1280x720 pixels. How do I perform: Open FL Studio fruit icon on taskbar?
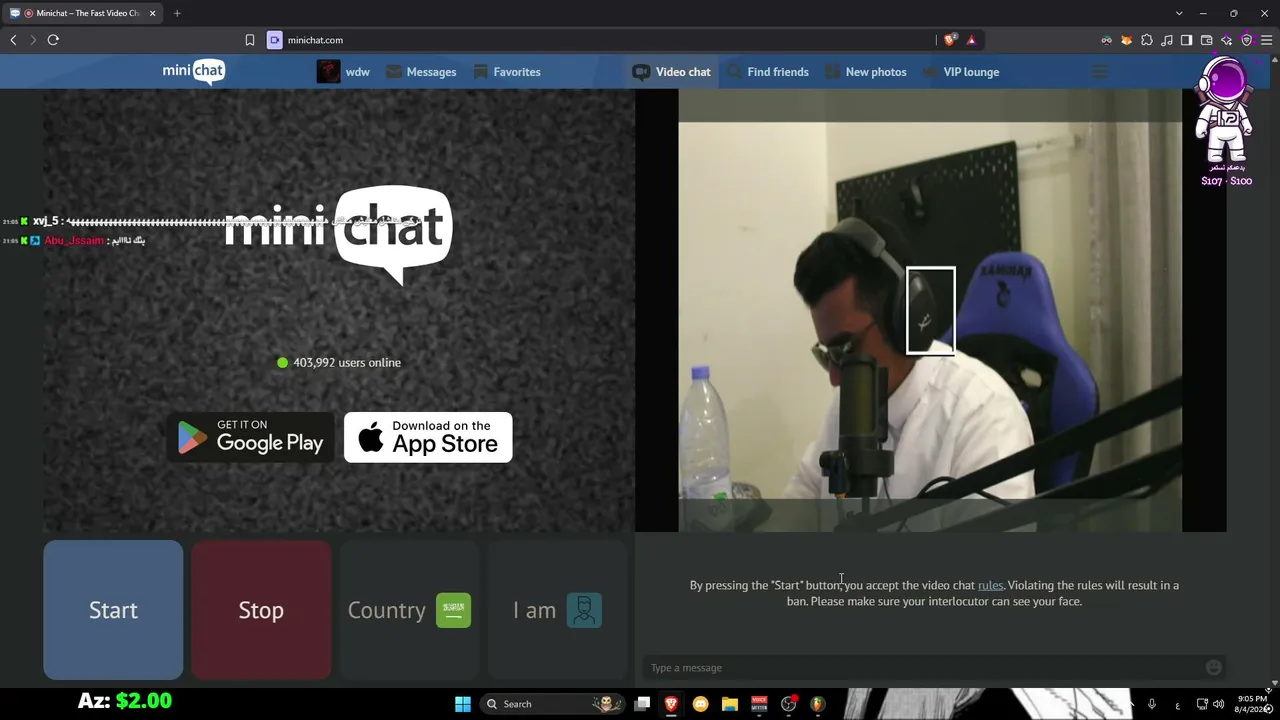click(x=818, y=704)
